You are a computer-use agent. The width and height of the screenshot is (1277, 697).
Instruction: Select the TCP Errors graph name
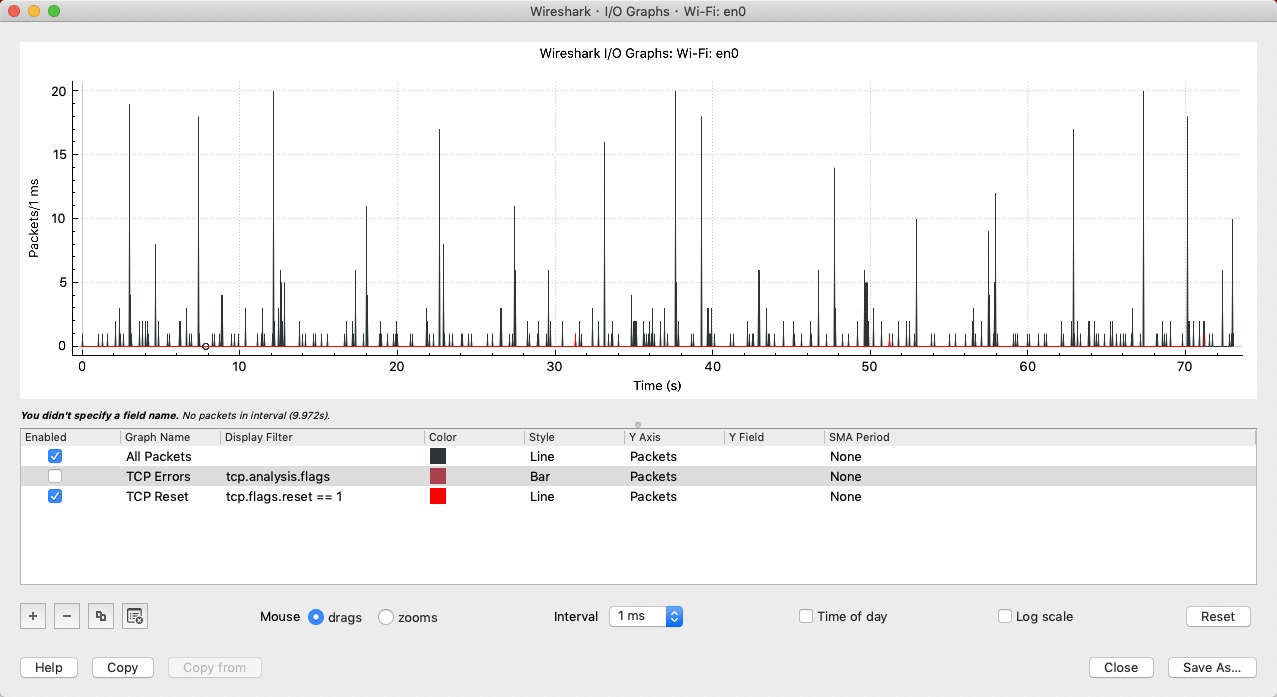(x=158, y=476)
